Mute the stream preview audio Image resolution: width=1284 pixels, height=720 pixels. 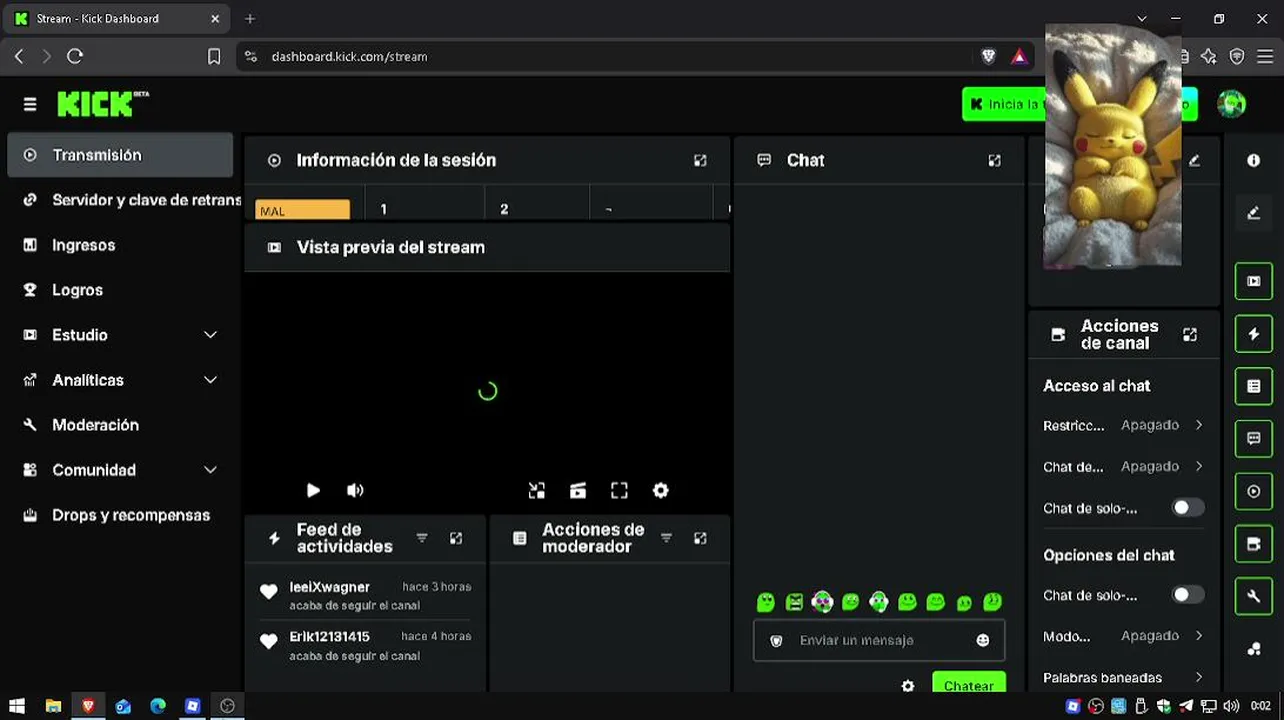click(x=355, y=490)
